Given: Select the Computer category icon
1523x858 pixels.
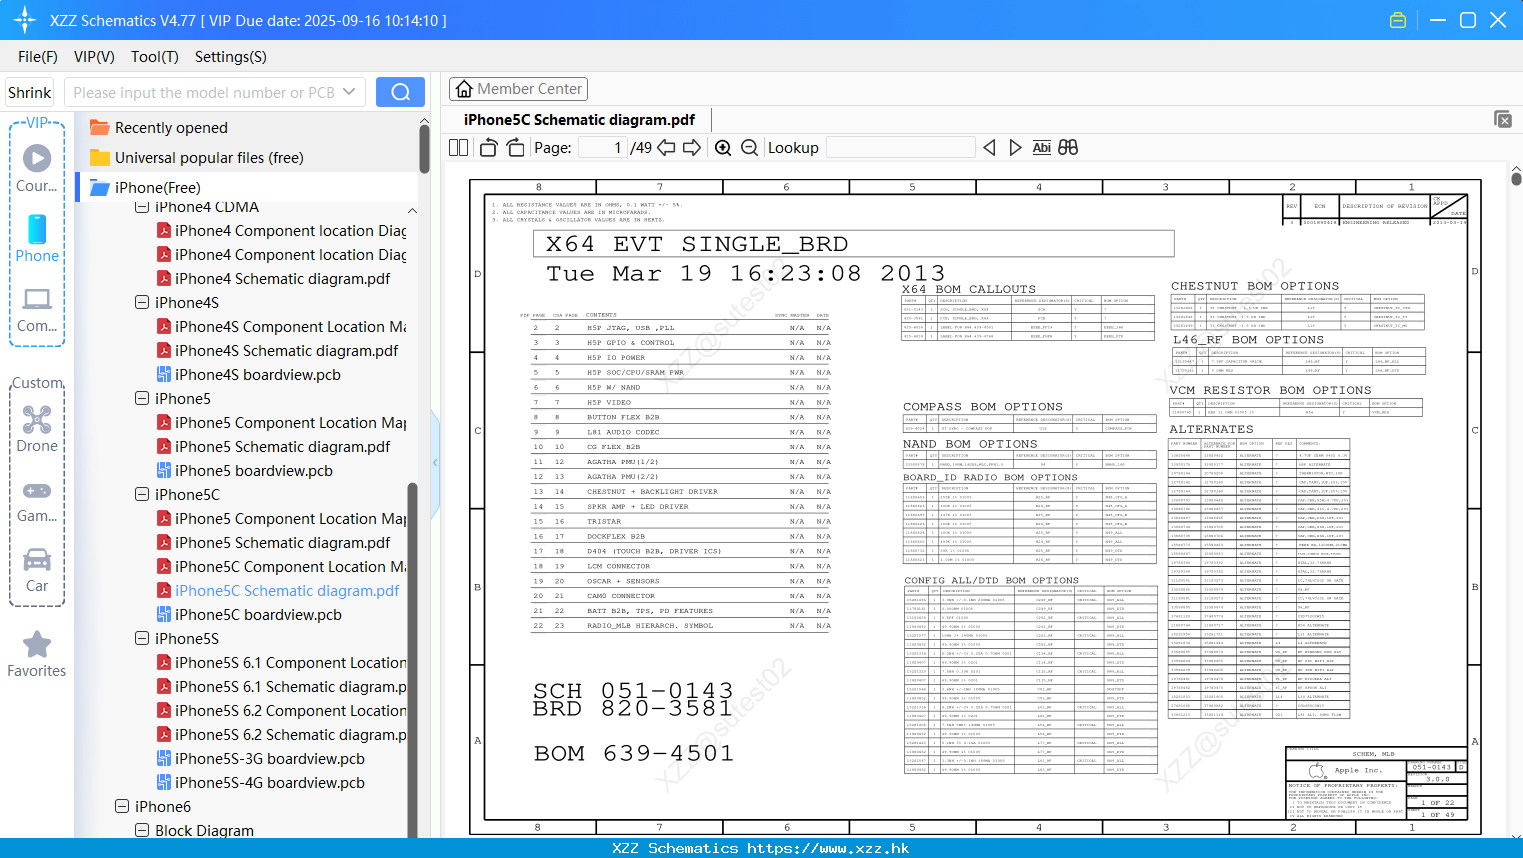Looking at the screenshot, I should pos(37,309).
